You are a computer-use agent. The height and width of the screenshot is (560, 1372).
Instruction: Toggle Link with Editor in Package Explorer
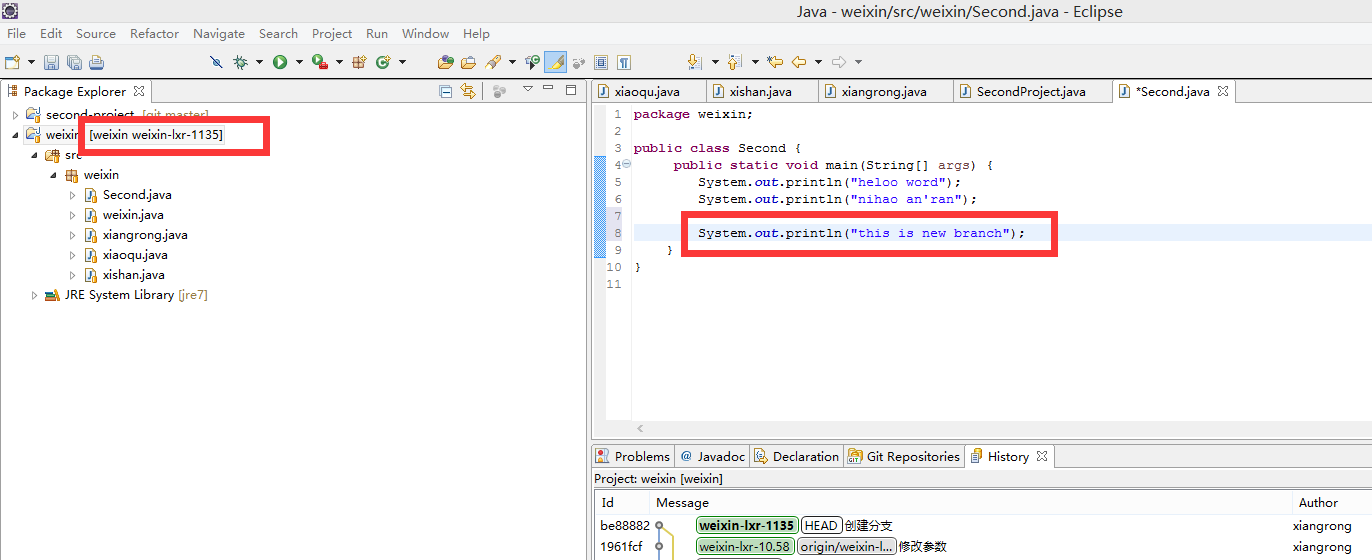click(x=467, y=91)
